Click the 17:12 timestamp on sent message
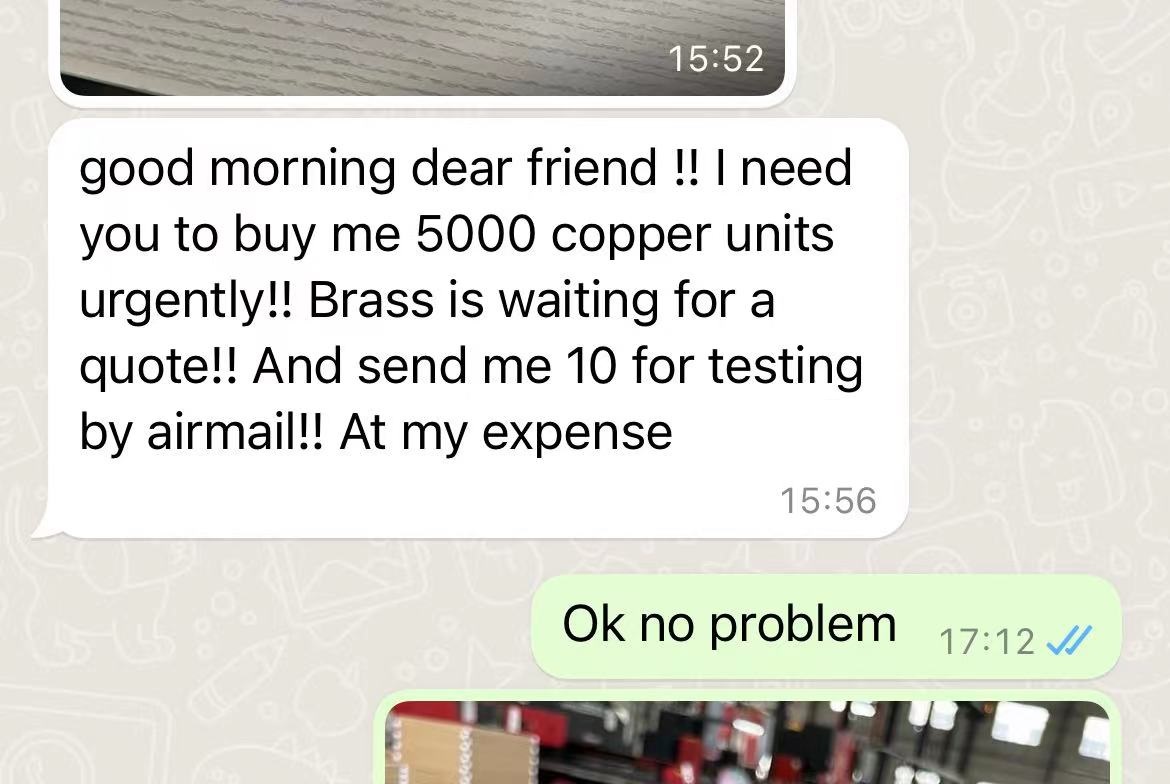 pyautogui.click(x=986, y=642)
